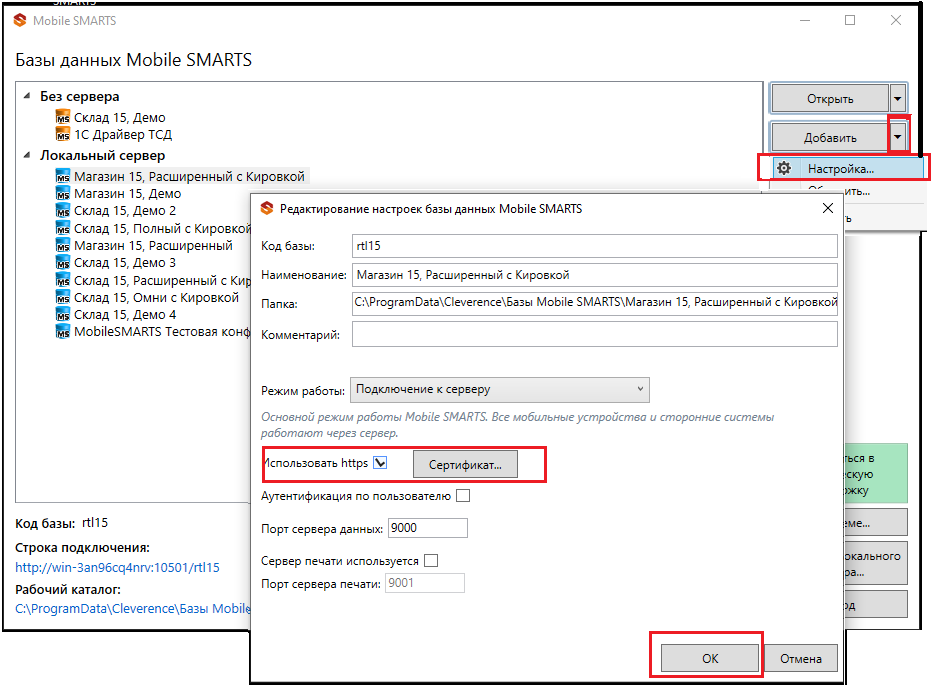Select Склад 15, Демо 4 in the tree

coord(125,315)
